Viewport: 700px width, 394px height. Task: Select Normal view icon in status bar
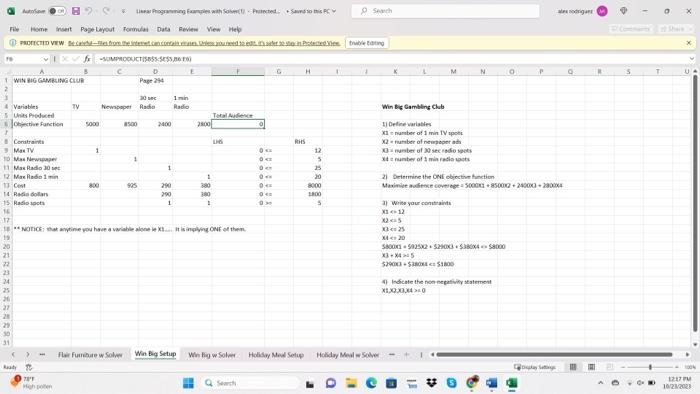[573, 367]
